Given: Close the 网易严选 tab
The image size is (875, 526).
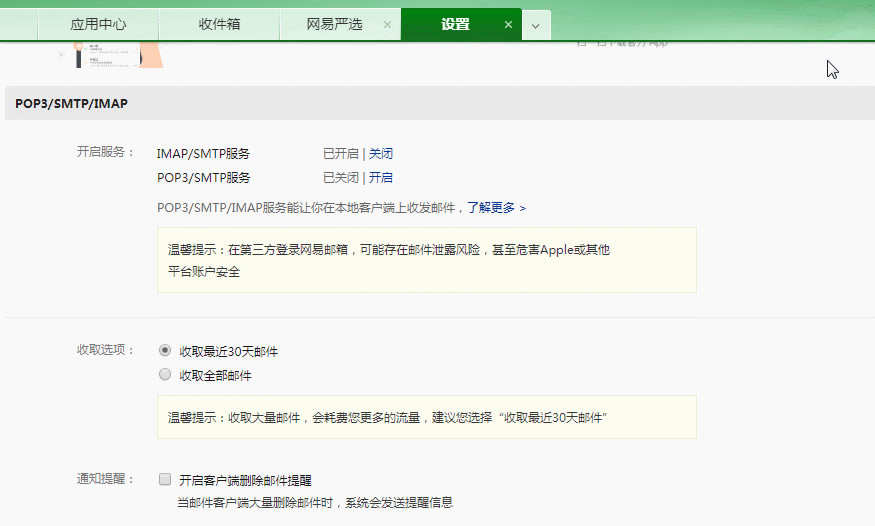Looking at the screenshot, I should click(387, 25).
